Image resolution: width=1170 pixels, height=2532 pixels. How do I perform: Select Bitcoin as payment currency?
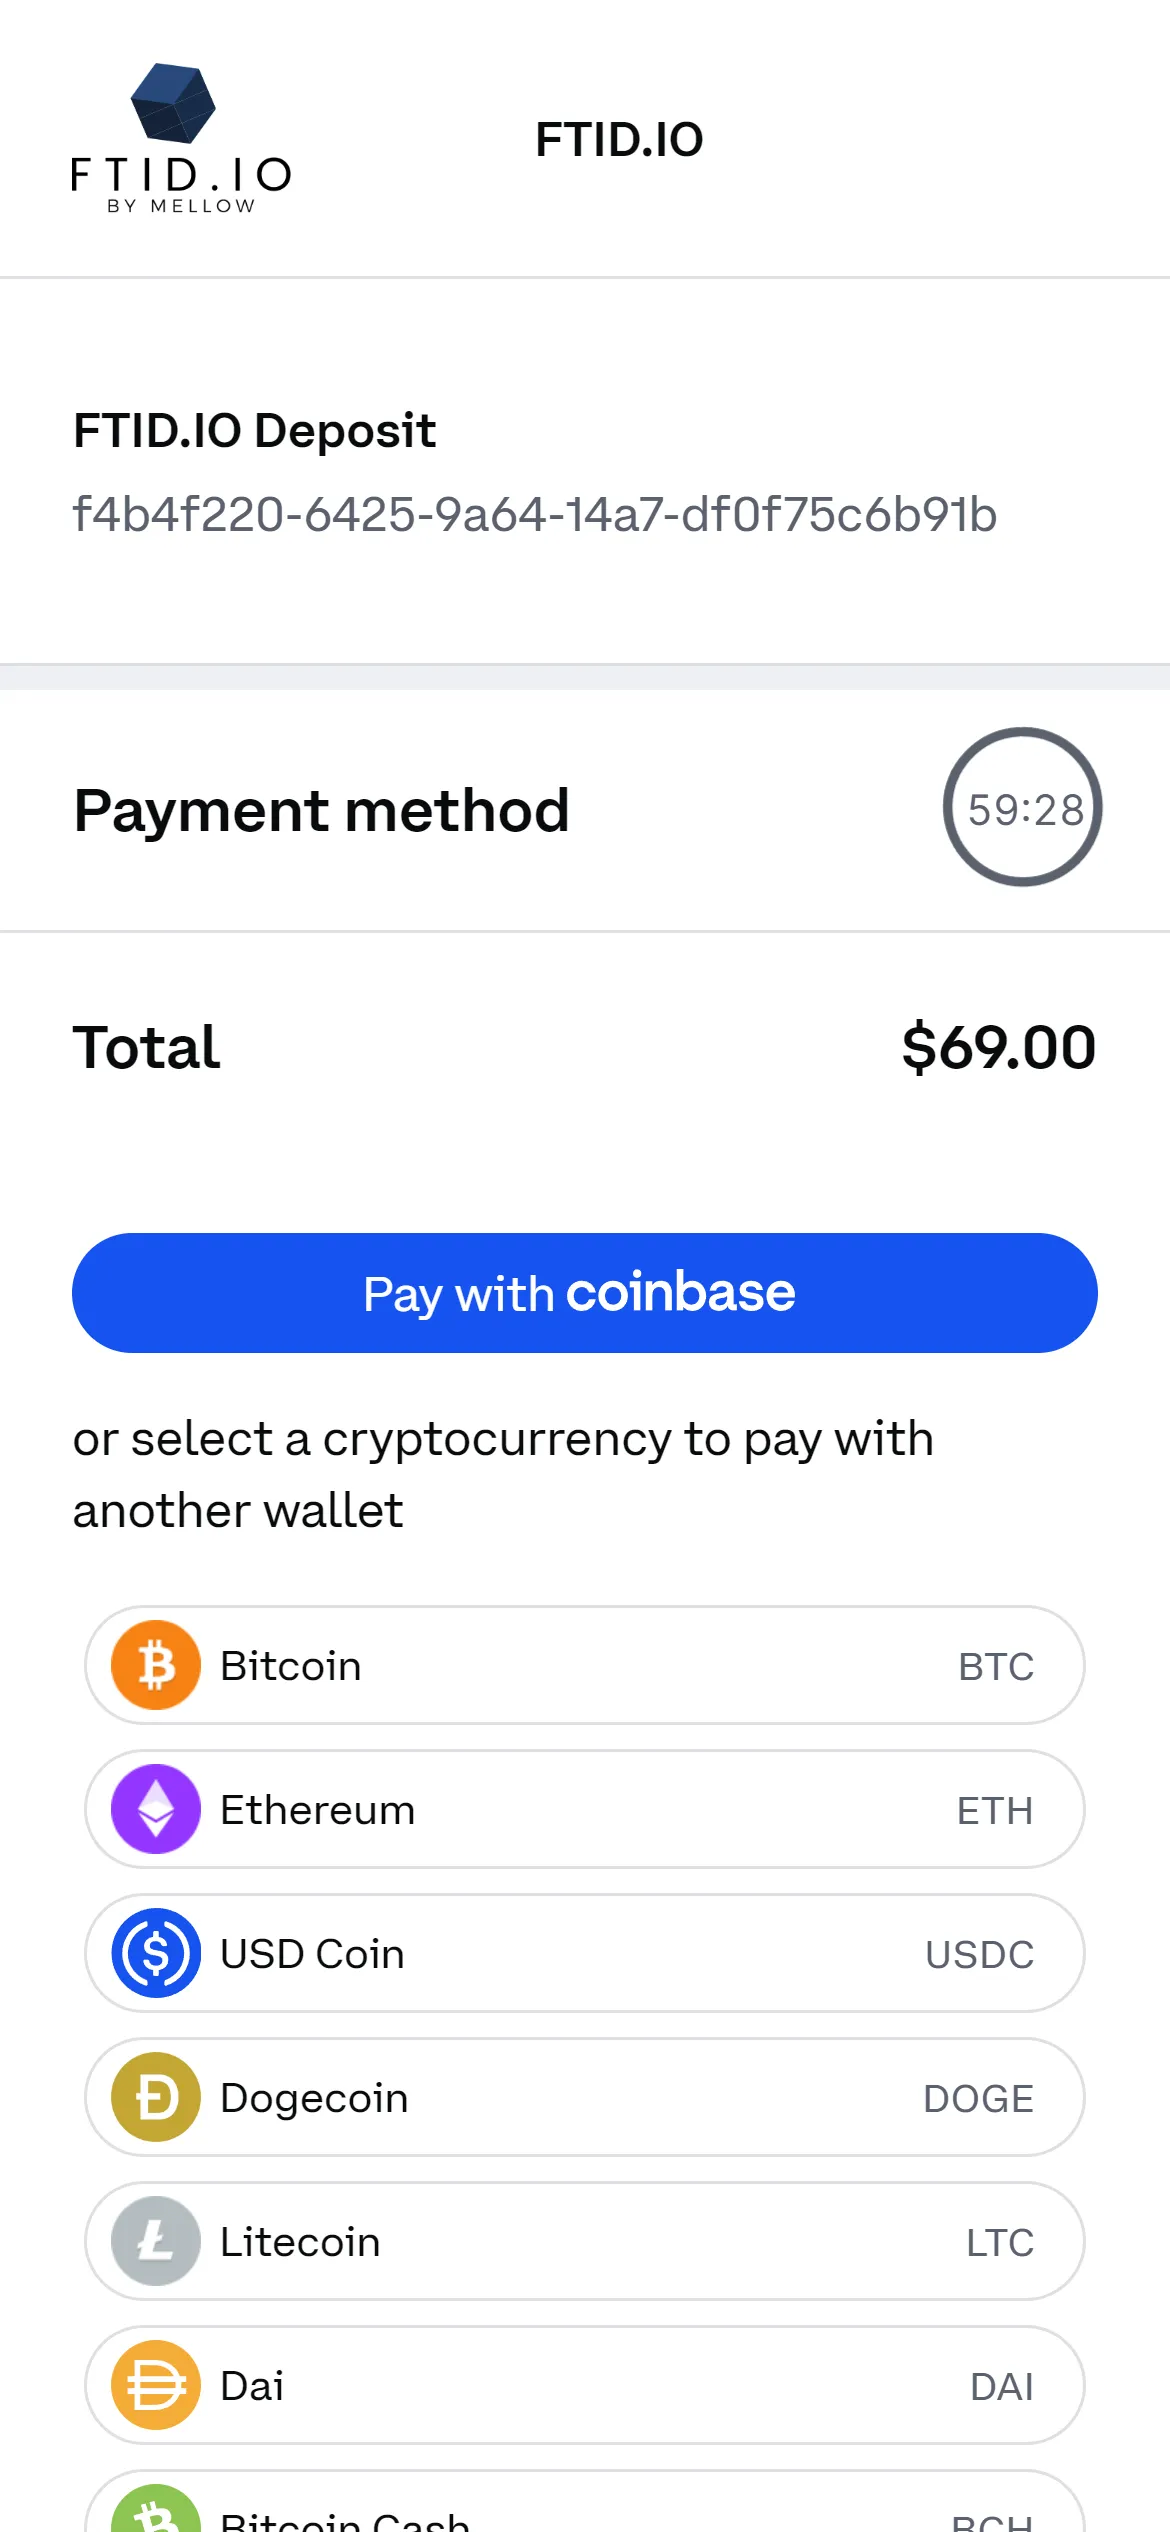(585, 1665)
